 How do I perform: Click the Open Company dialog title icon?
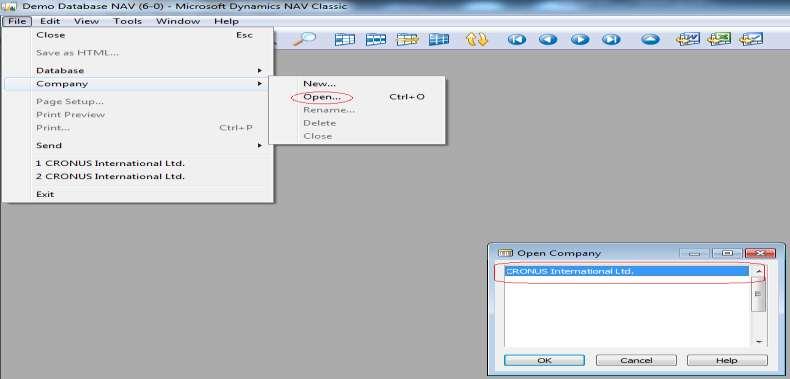click(505, 253)
